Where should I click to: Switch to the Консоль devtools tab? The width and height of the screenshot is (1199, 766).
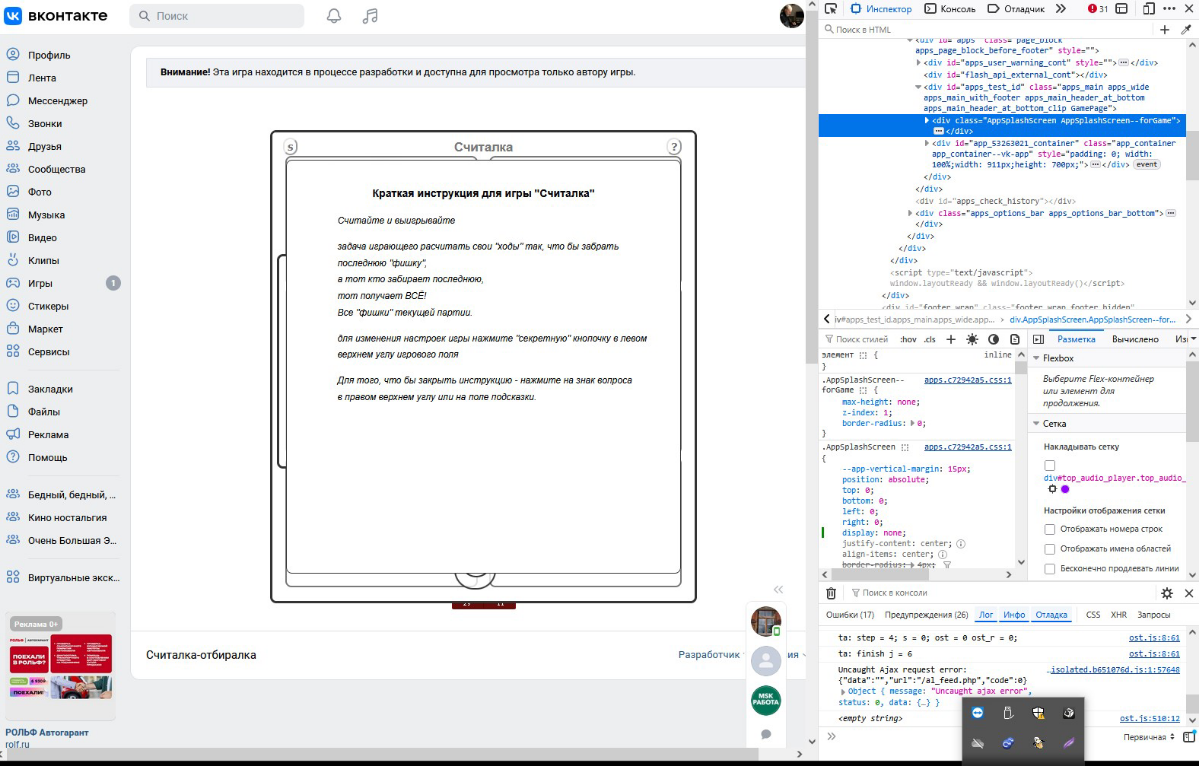click(x=950, y=8)
